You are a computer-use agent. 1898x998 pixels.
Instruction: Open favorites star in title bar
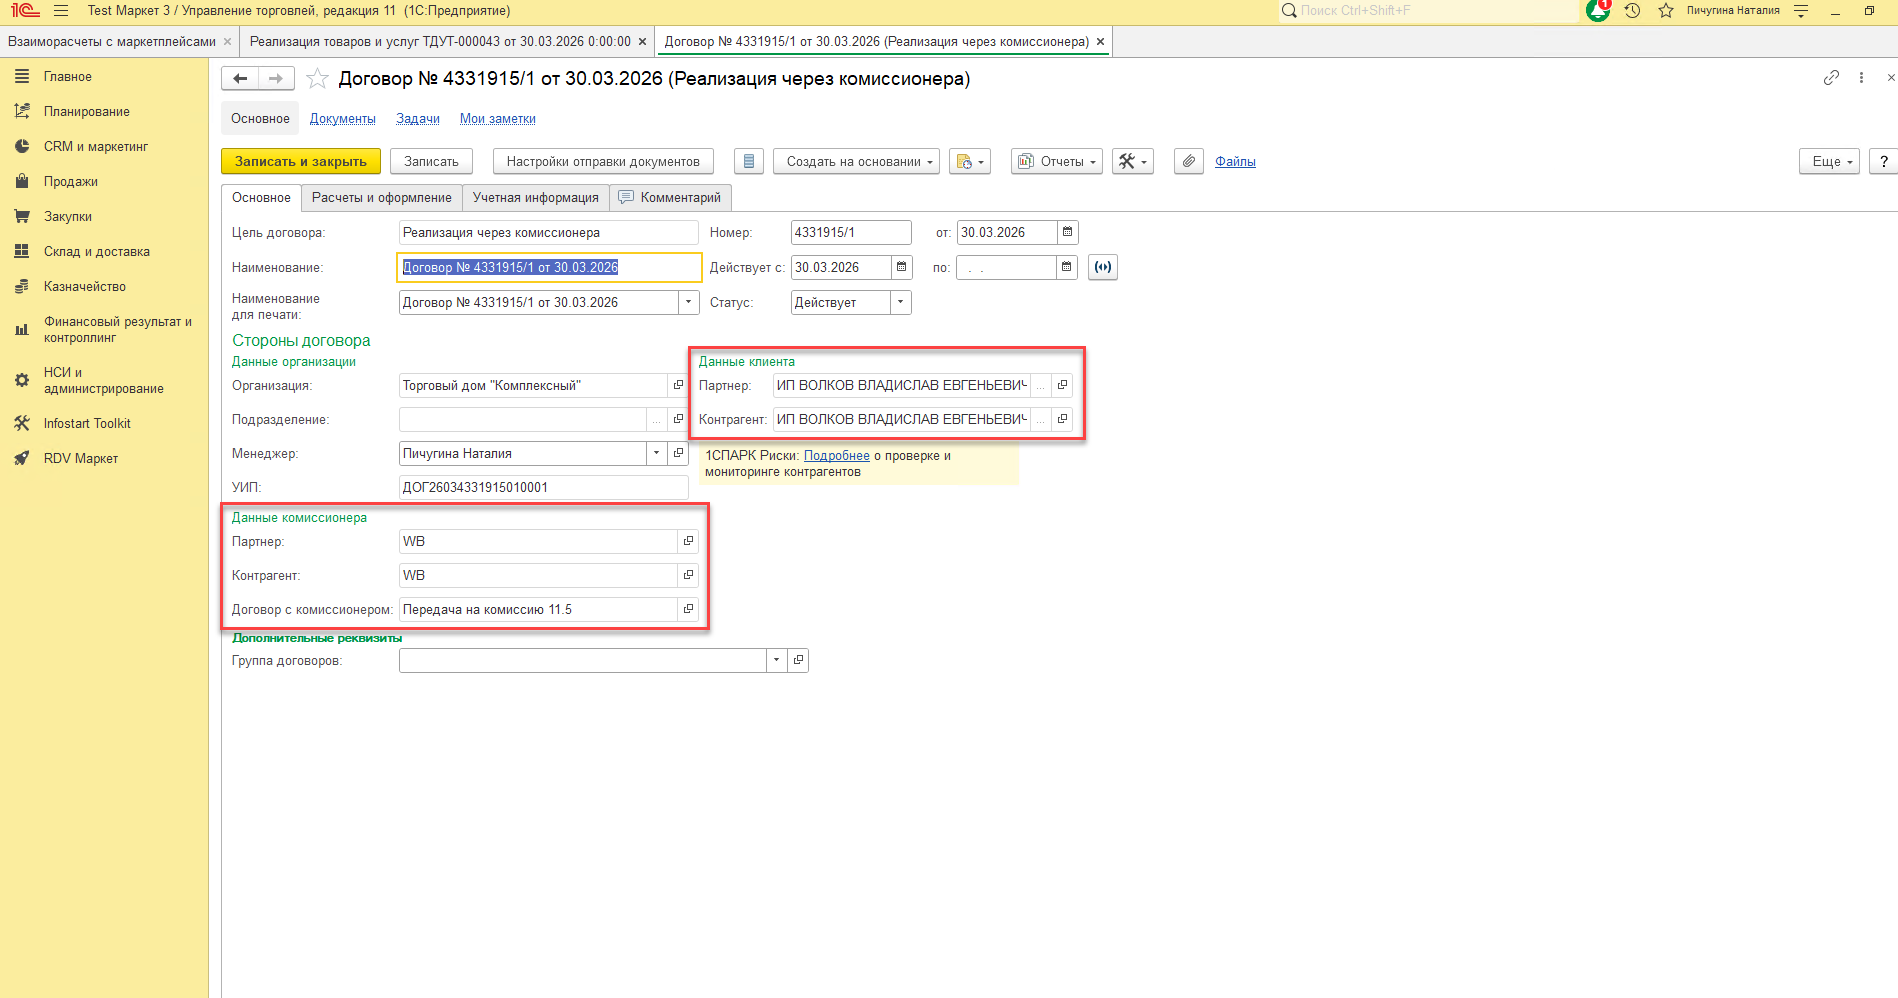(x=1666, y=11)
